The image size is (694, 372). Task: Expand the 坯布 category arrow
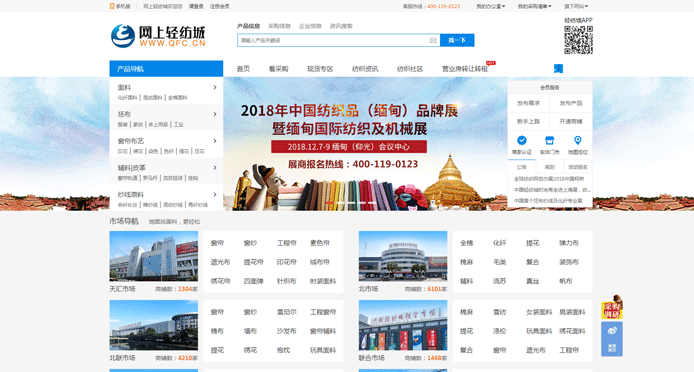click(x=215, y=114)
